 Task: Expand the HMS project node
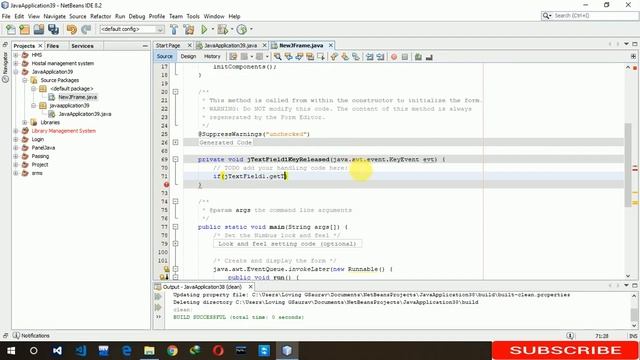(x=16, y=55)
